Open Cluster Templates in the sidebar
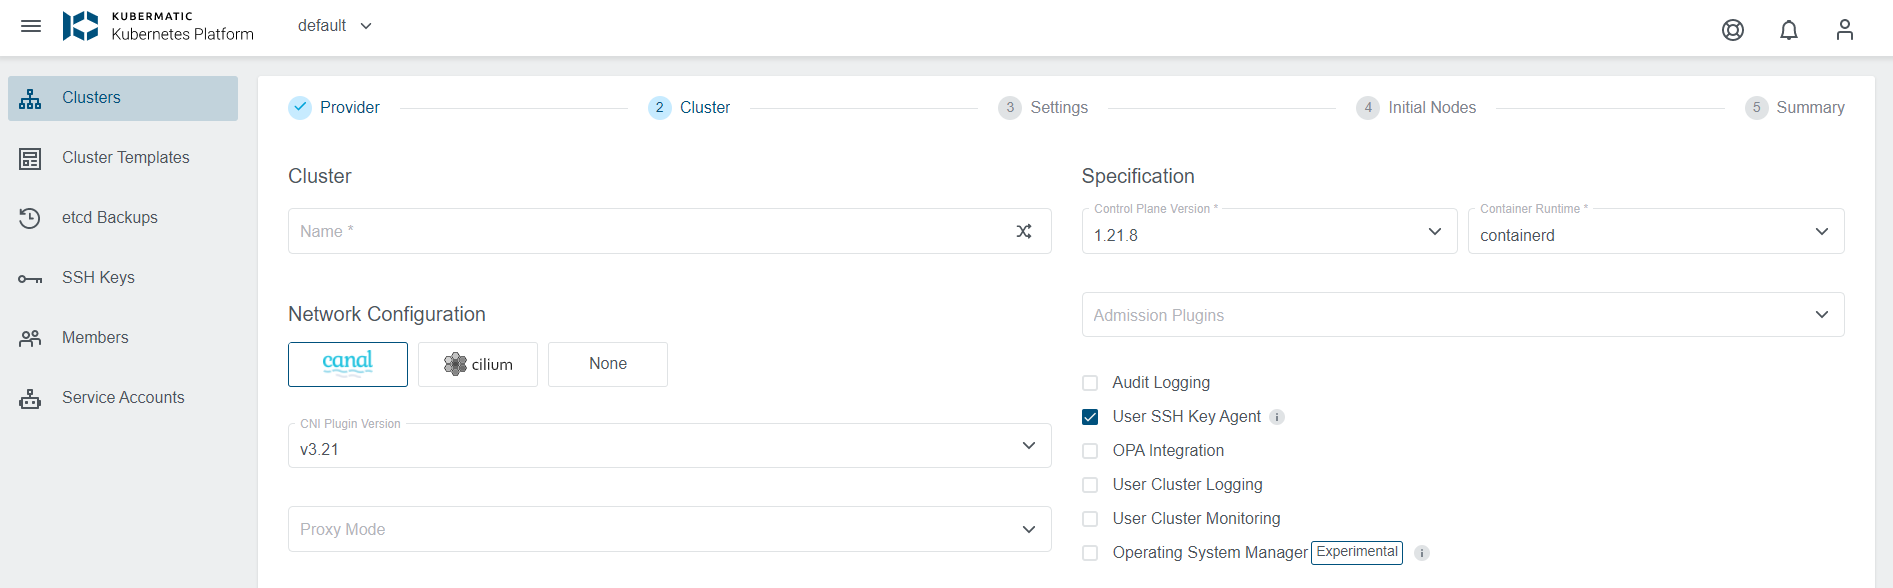 pos(125,158)
